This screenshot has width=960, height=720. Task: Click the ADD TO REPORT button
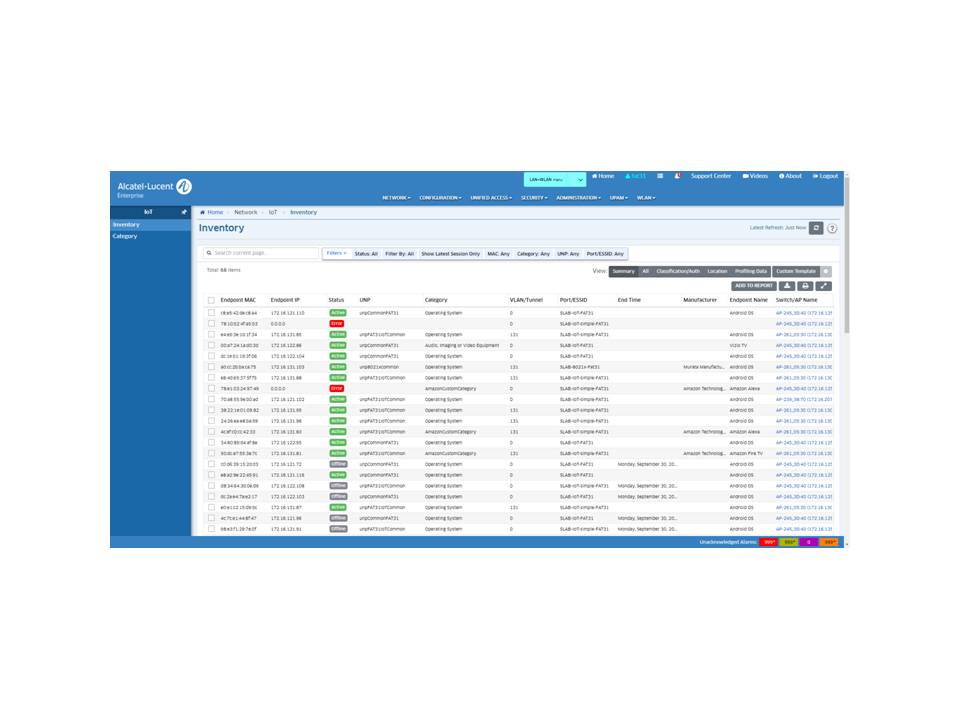tap(753, 286)
